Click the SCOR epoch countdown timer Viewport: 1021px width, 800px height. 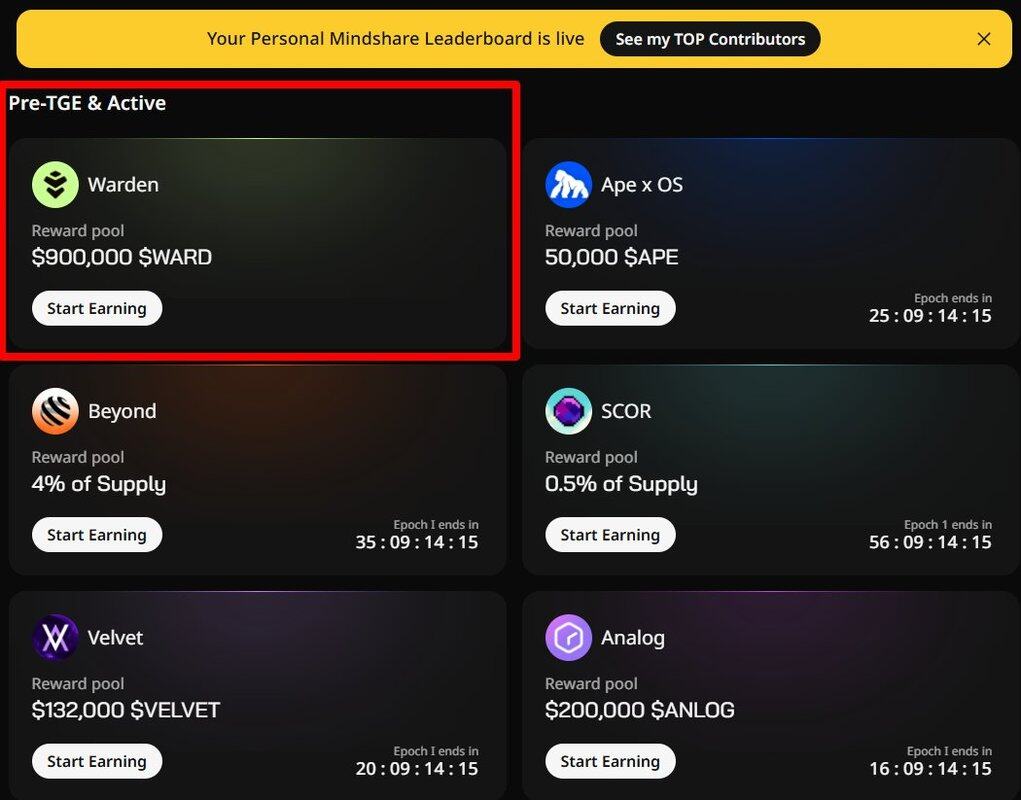tap(930, 542)
